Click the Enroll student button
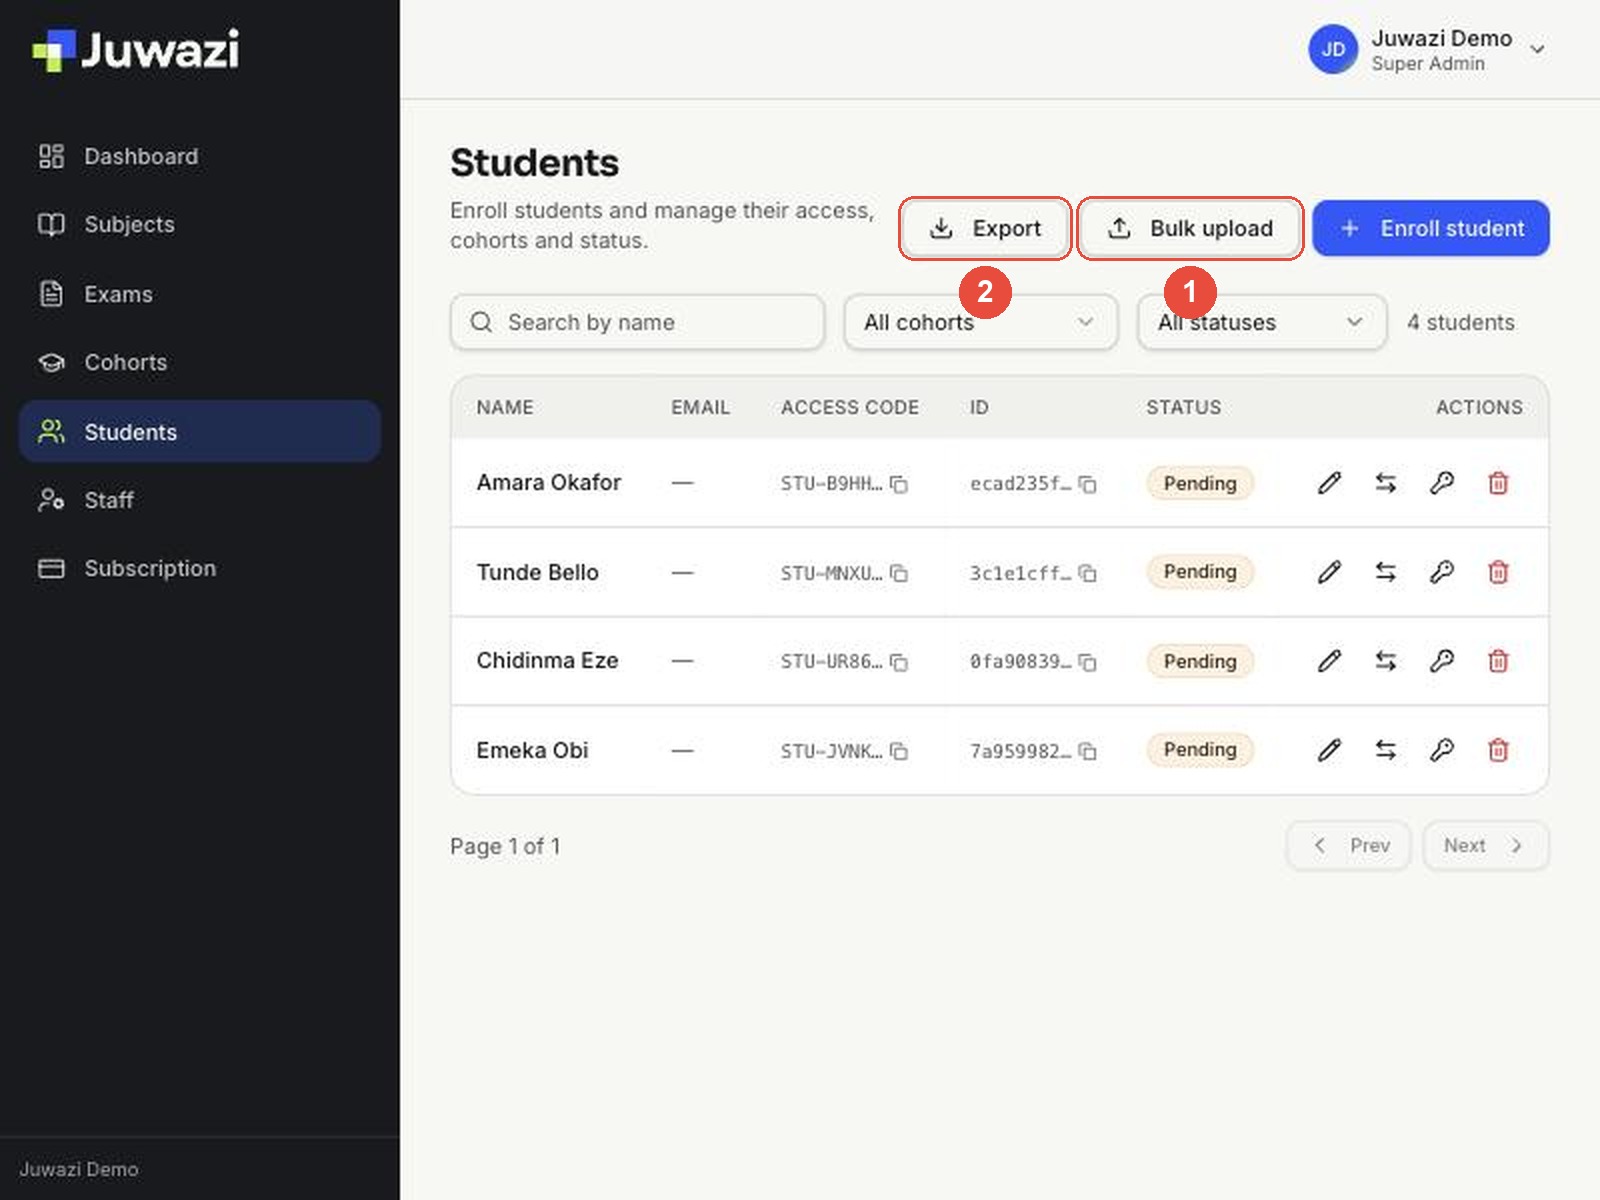1600x1200 pixels. (1431, 228)
